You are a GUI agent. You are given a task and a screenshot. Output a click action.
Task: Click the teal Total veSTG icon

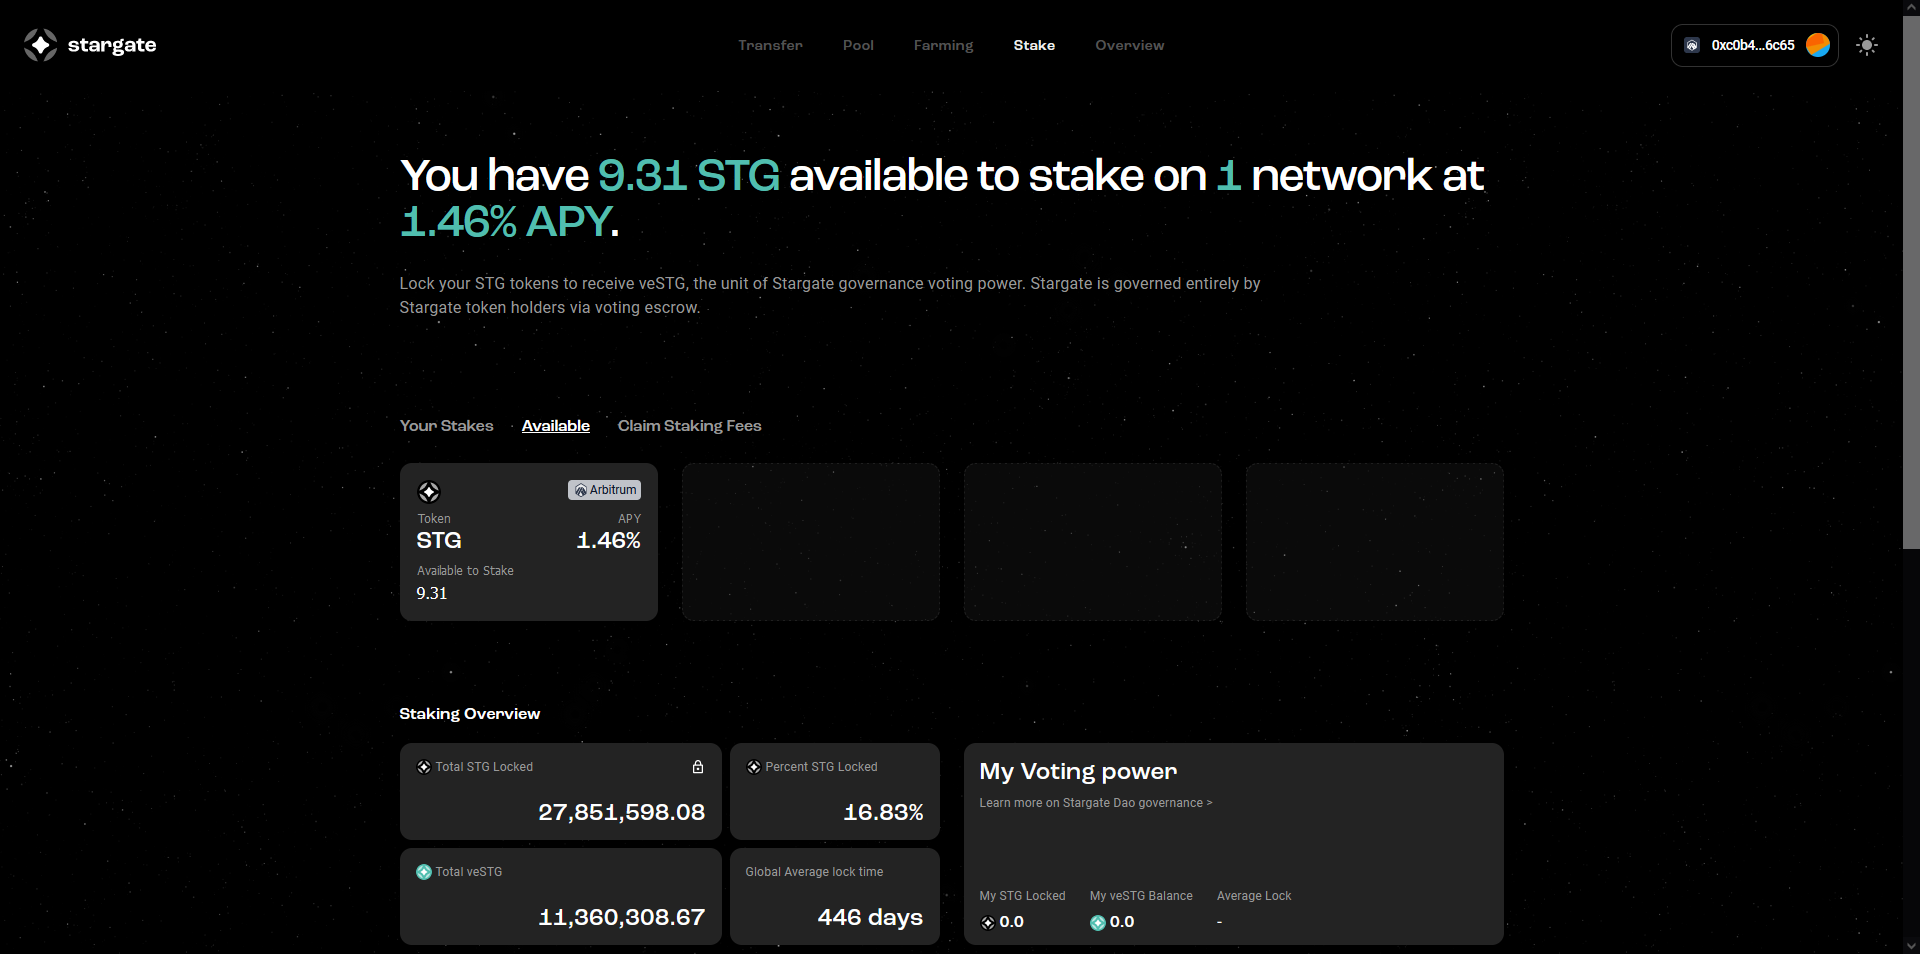[424, 872]
